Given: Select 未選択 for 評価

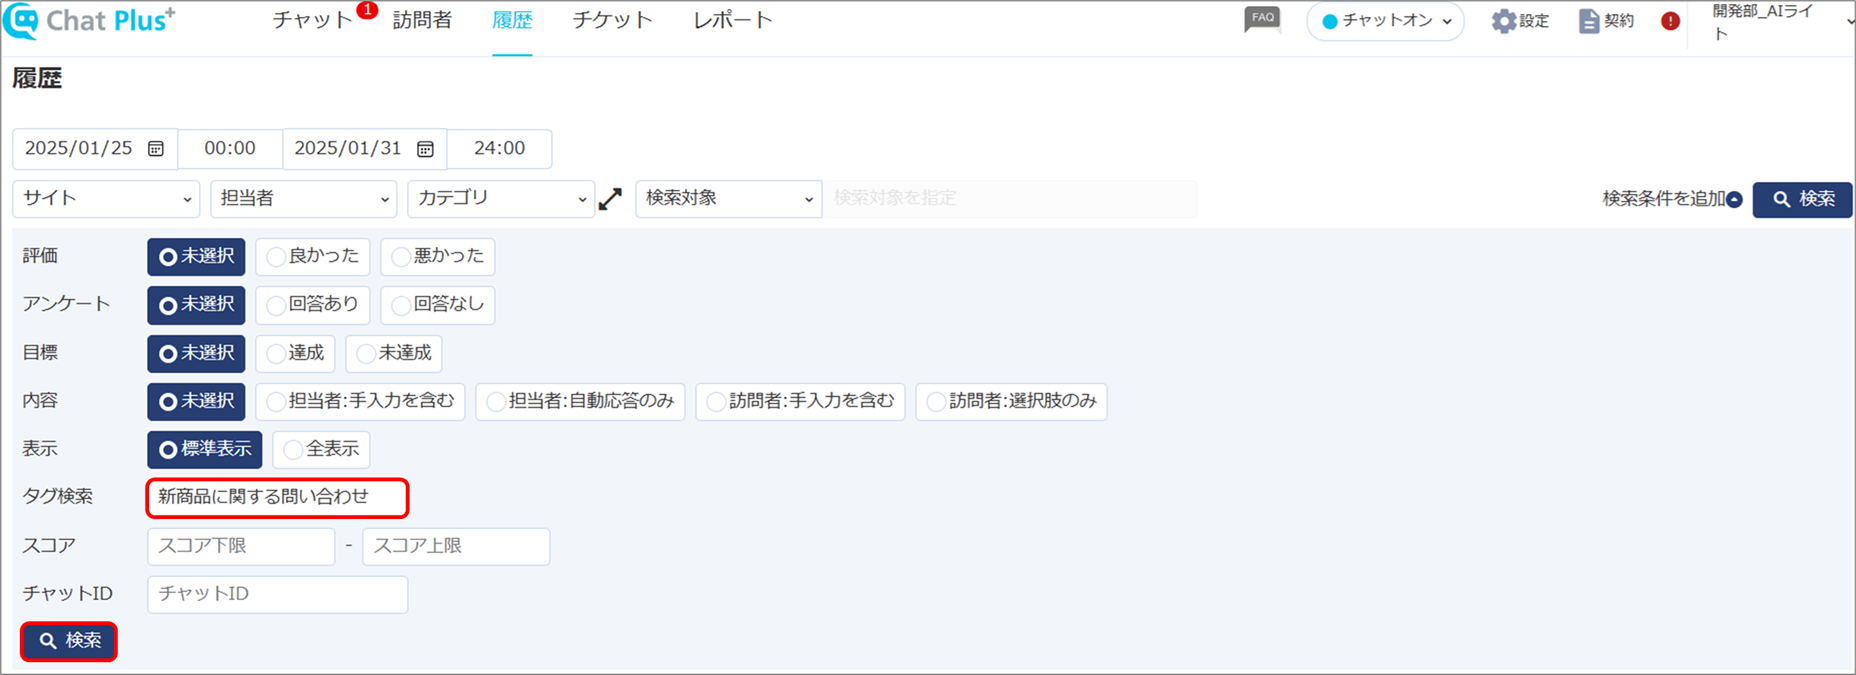Looking at the screenshot, I should click(196, 257).
